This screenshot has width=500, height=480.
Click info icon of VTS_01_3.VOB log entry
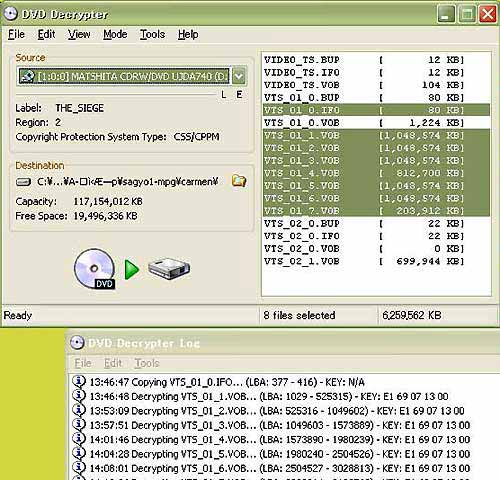pyautogui.click(x=79, y=424)
